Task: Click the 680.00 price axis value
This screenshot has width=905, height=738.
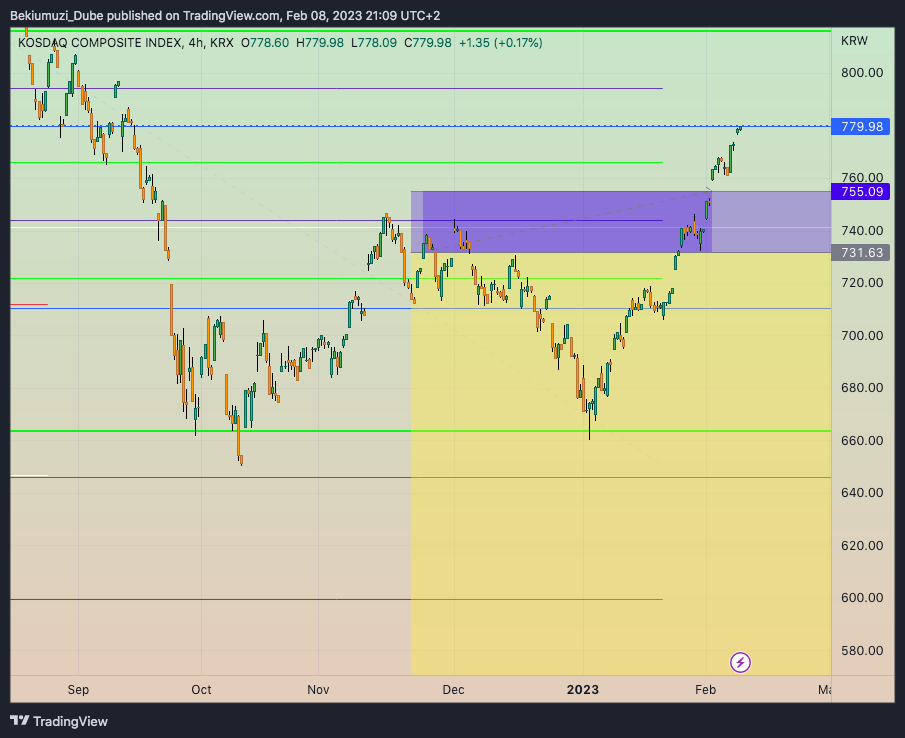Action: (x=862, y=388)
